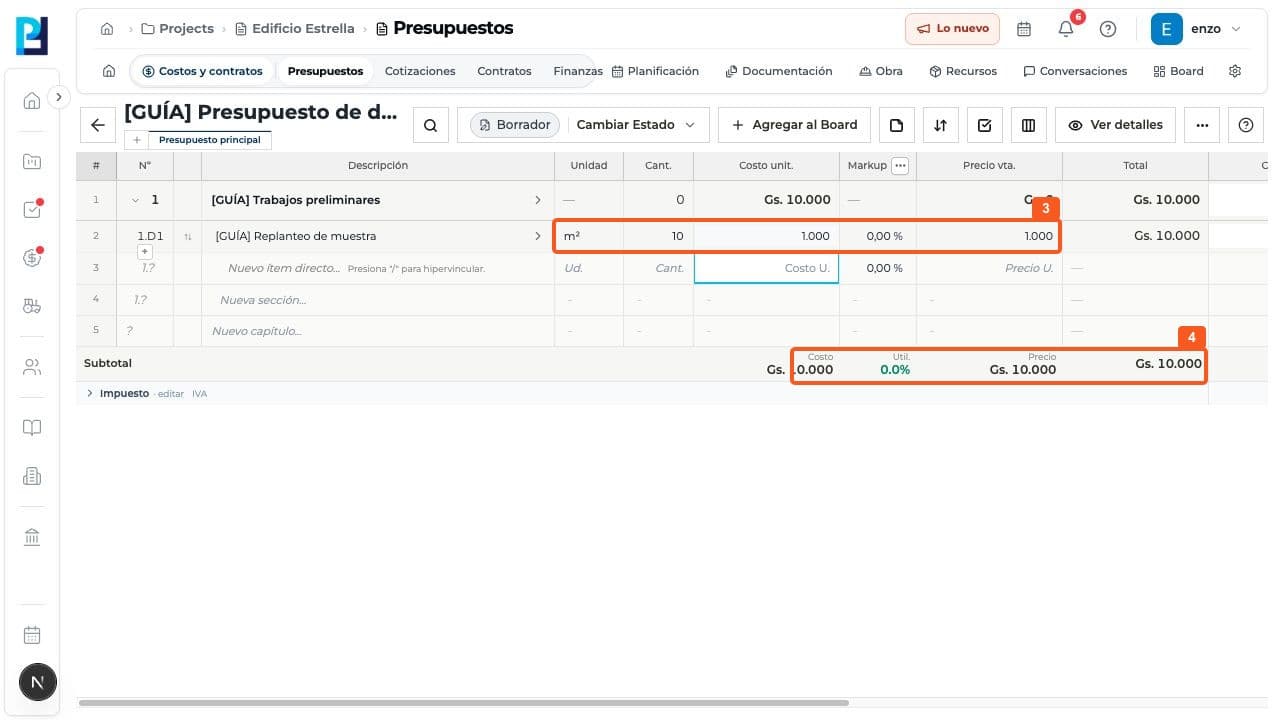This screenshot has width=1280, height=720.
Task: Open the people sidebar icon
Action: pos(32,367)
